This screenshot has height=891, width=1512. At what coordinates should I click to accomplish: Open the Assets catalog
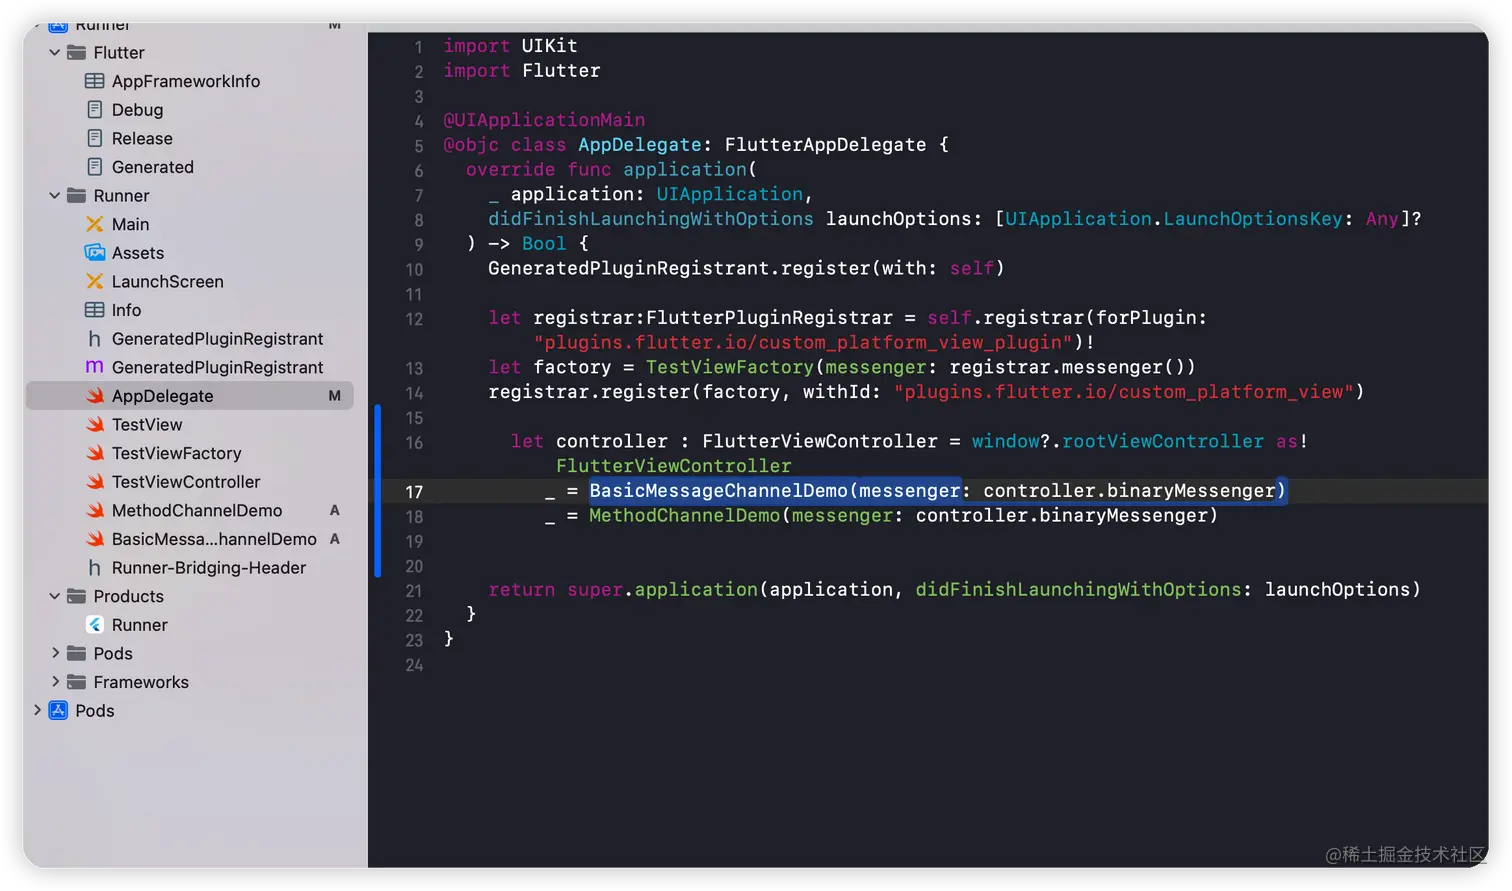click(138, 253)
